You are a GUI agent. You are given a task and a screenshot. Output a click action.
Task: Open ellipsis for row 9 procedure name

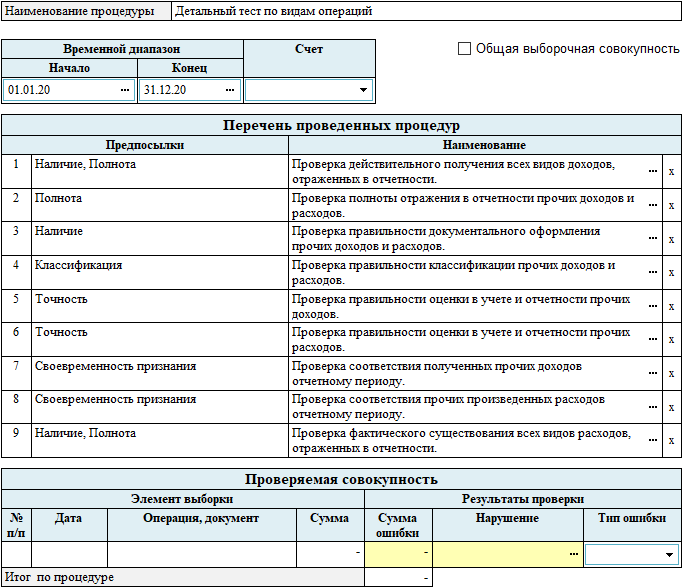pos(653,440)
